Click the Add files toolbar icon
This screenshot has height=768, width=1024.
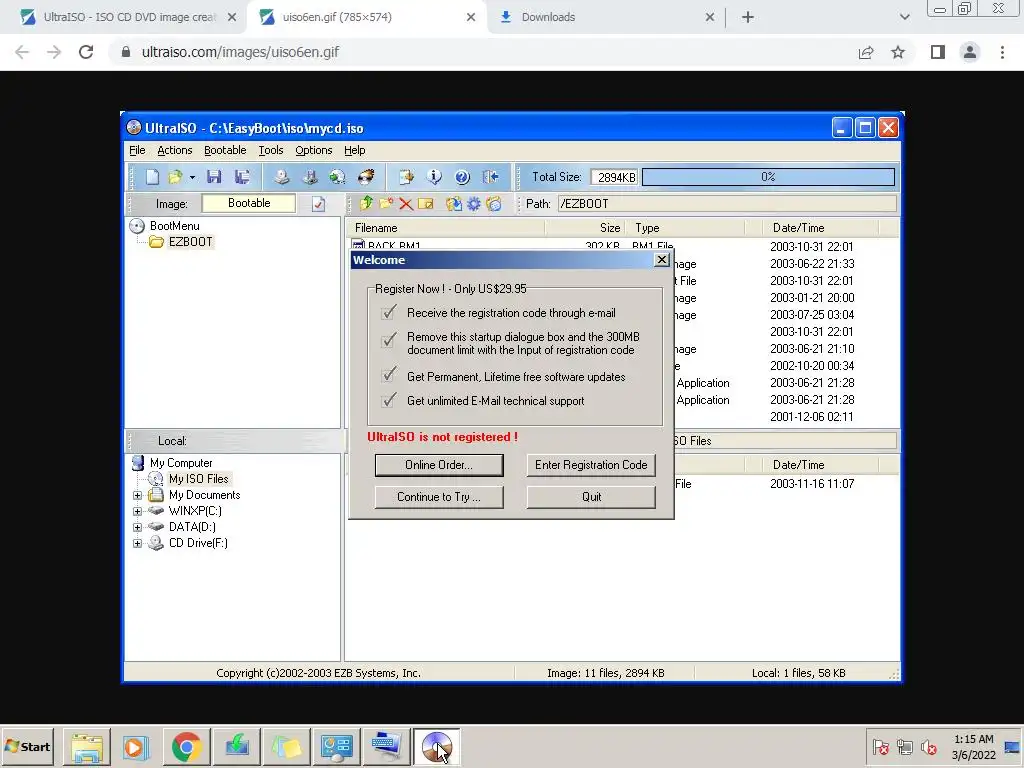[x=406, y=177]
